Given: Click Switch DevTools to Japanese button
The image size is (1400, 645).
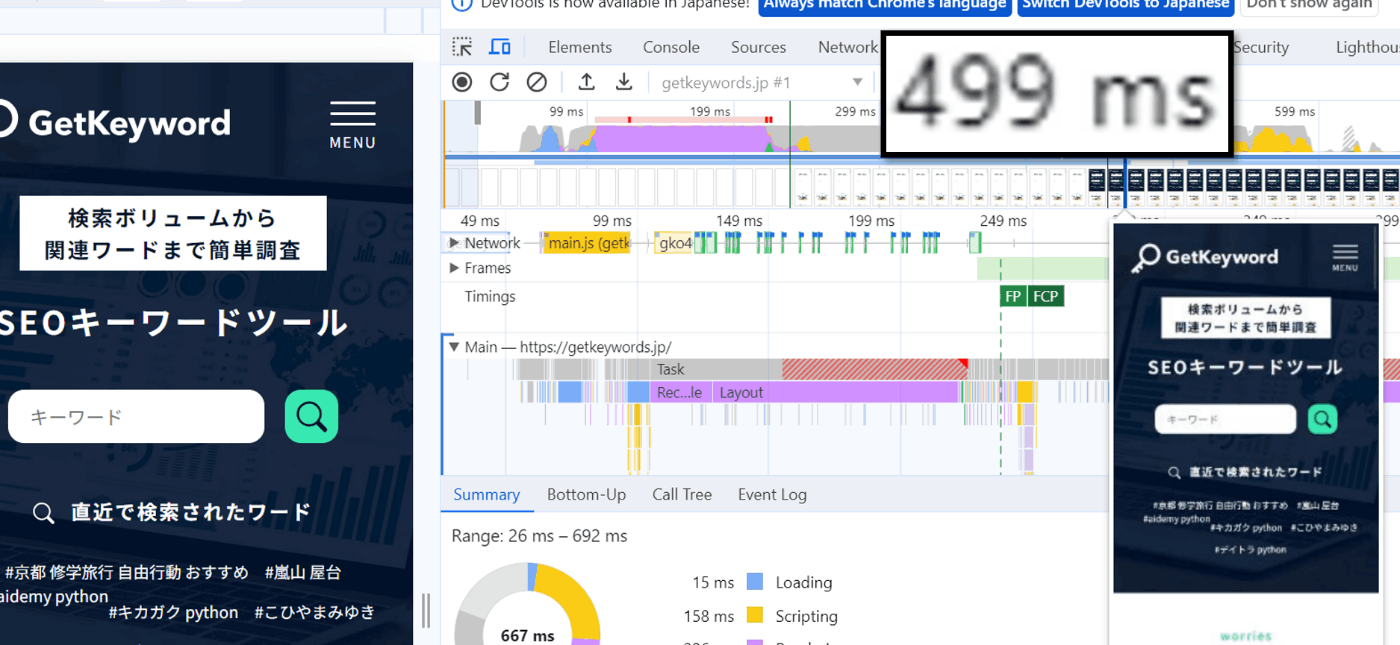Looking at the screenshot, I should tap(1125, 5).
